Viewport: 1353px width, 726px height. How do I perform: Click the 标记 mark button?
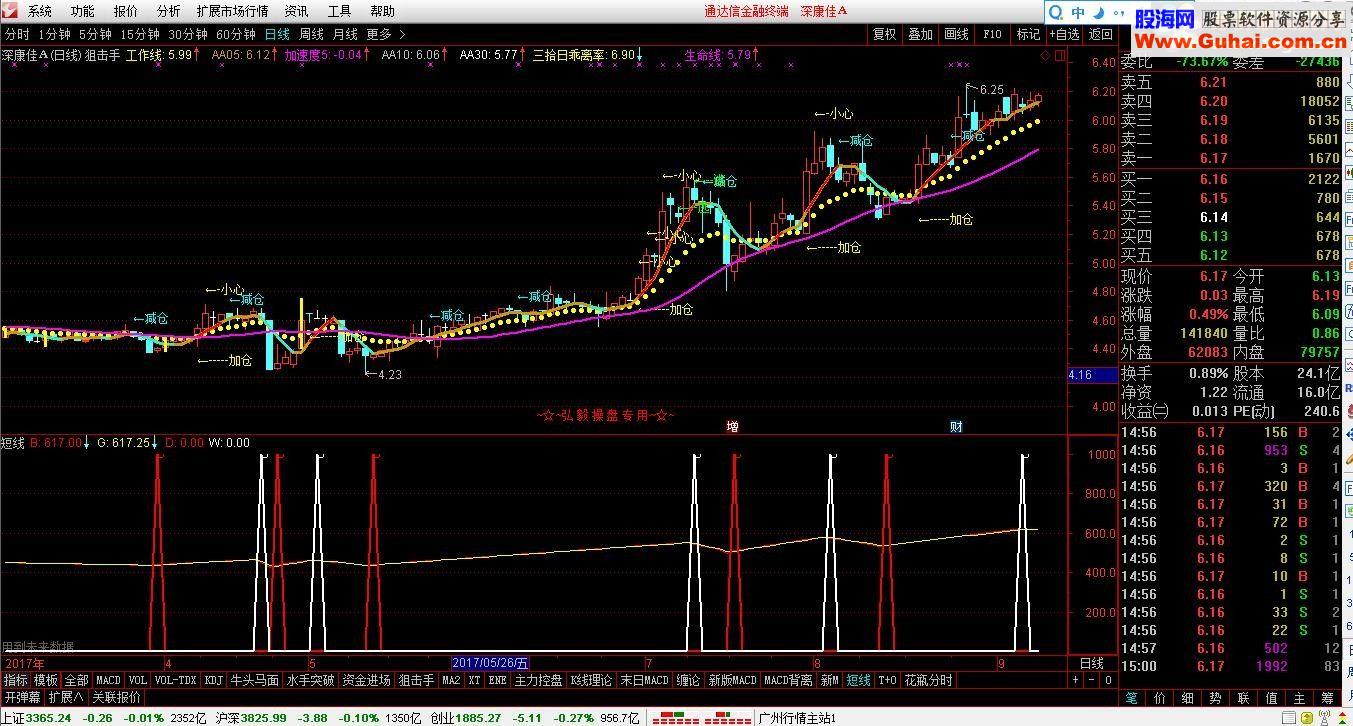1028,34
